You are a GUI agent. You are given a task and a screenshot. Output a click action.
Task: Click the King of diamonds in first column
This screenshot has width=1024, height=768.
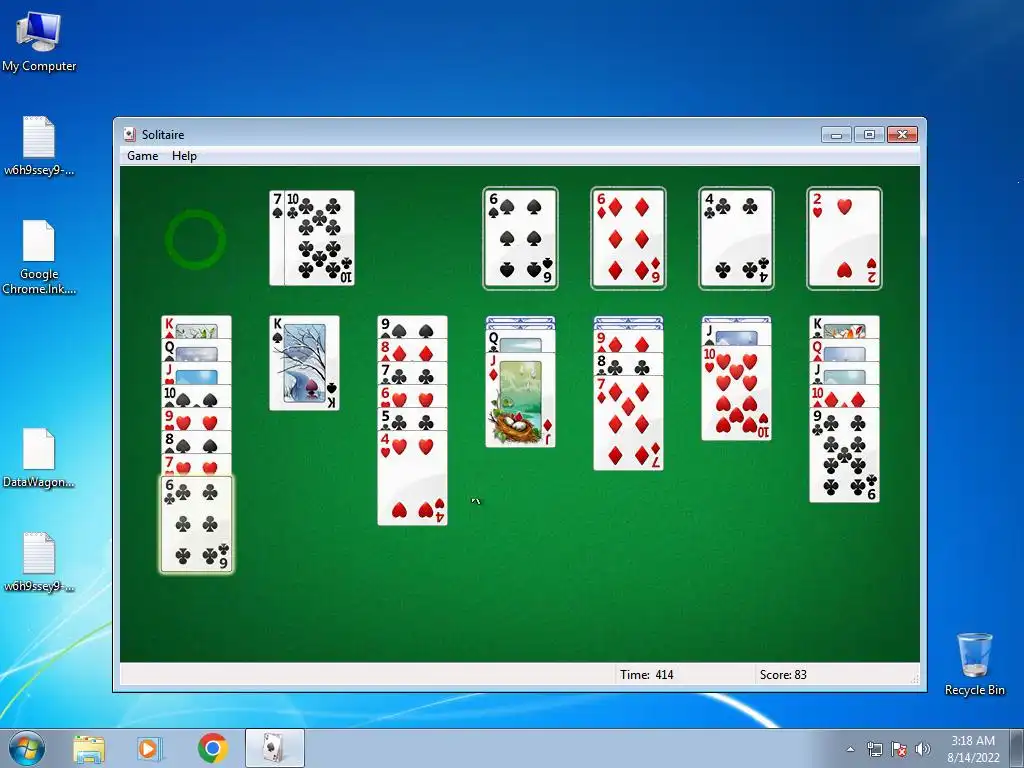pos(197,327)
